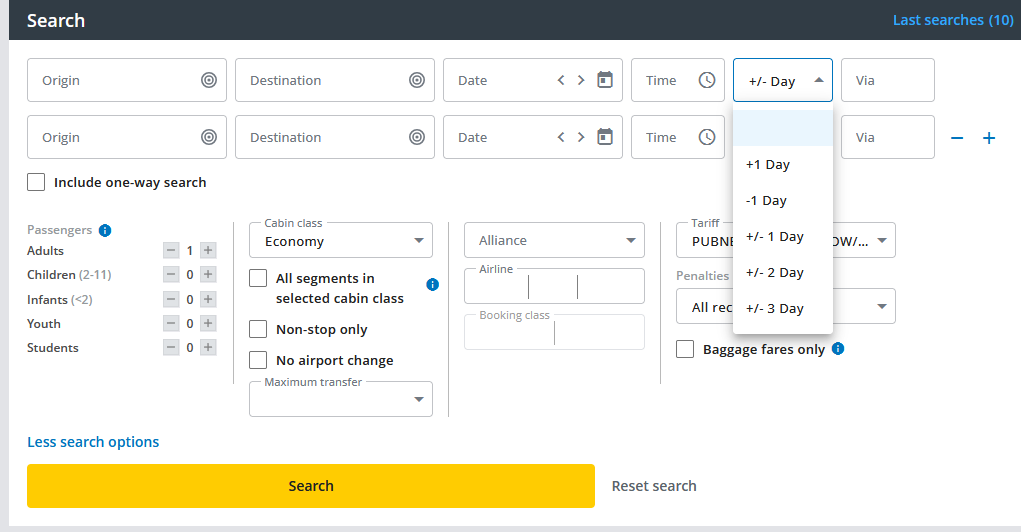Click the plus icon to add flight segment
This screenshot has height=532, width=1021.
coord(989,138)
